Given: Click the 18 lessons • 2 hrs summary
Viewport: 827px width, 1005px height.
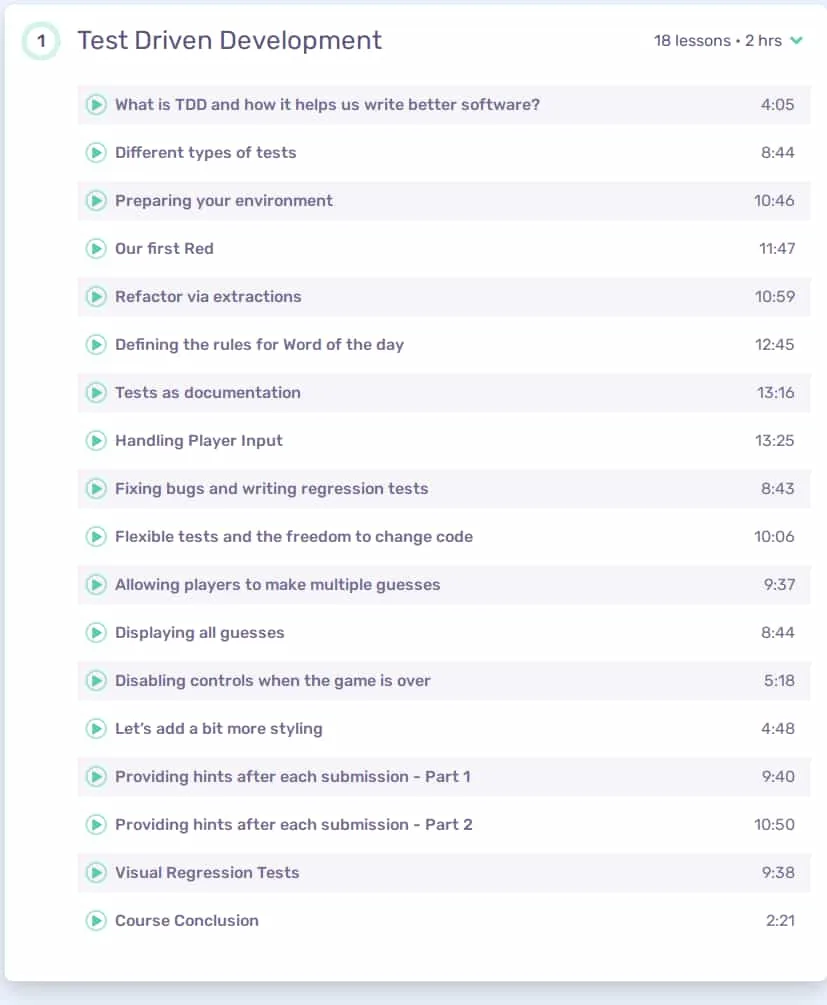Looking at the screenshot, I should (717, 40).
